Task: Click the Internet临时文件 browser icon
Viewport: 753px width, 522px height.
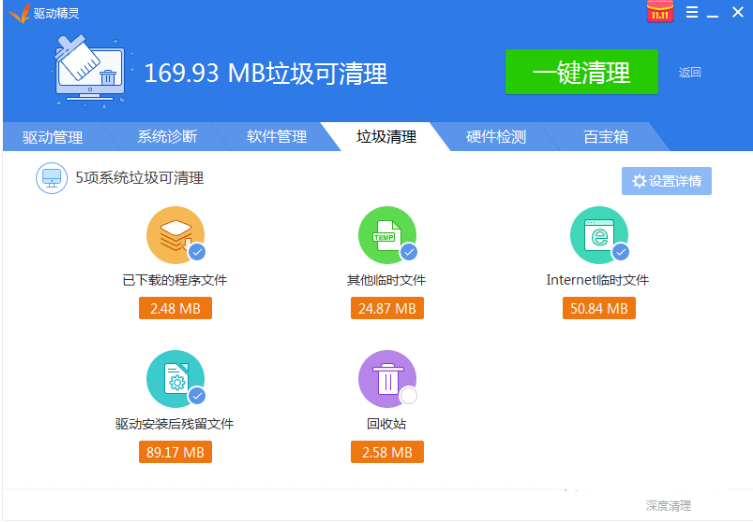Action: pyautogui.click(x=599, y=235)
